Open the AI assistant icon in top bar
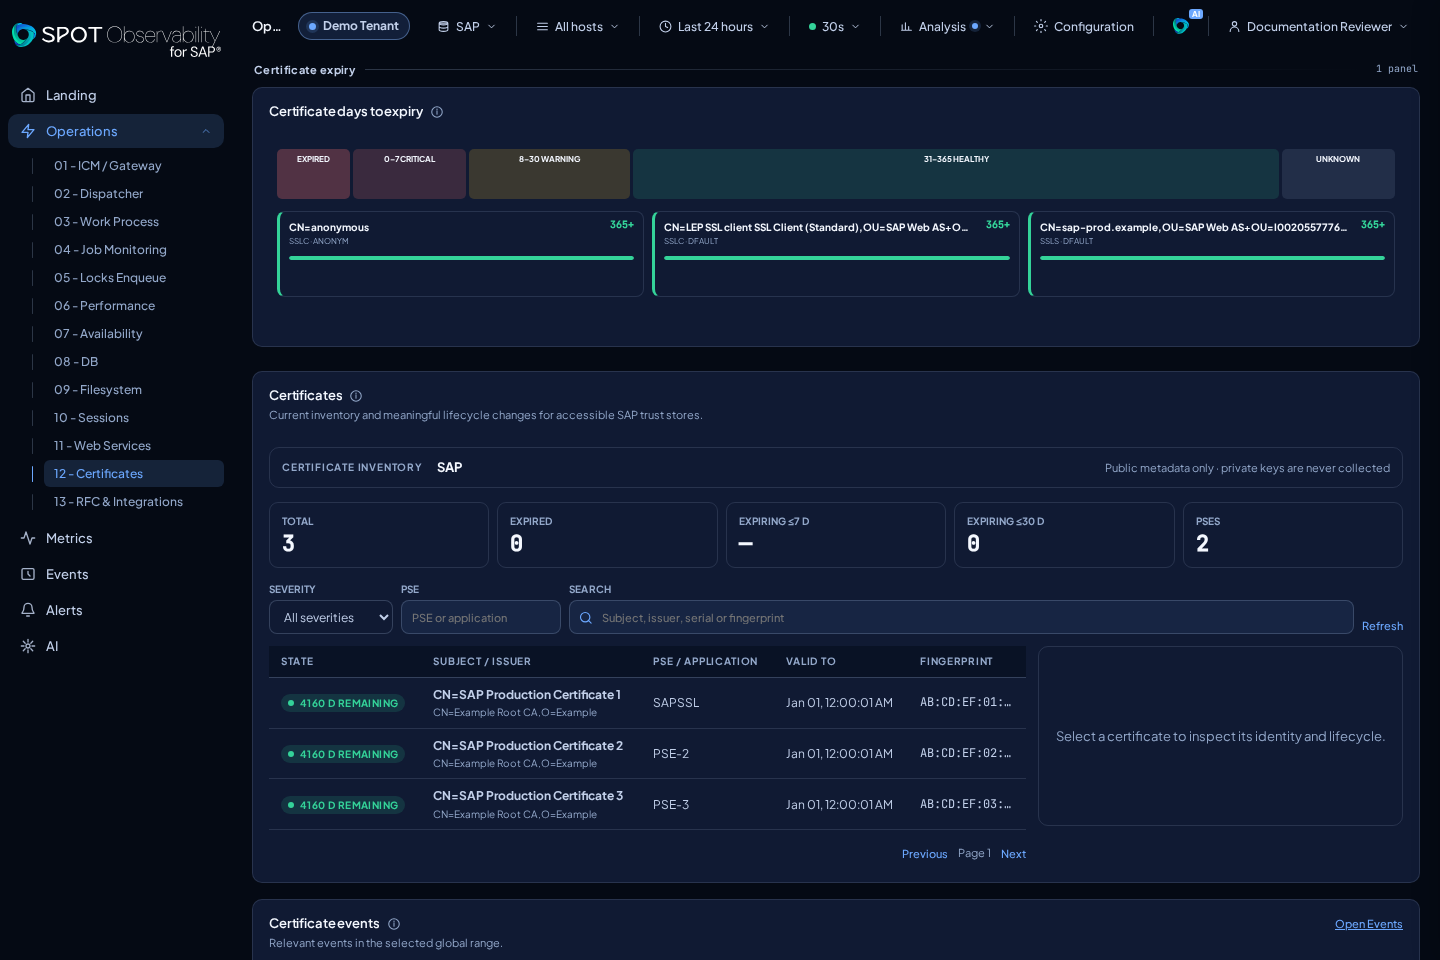 [x=1181, y=26]
